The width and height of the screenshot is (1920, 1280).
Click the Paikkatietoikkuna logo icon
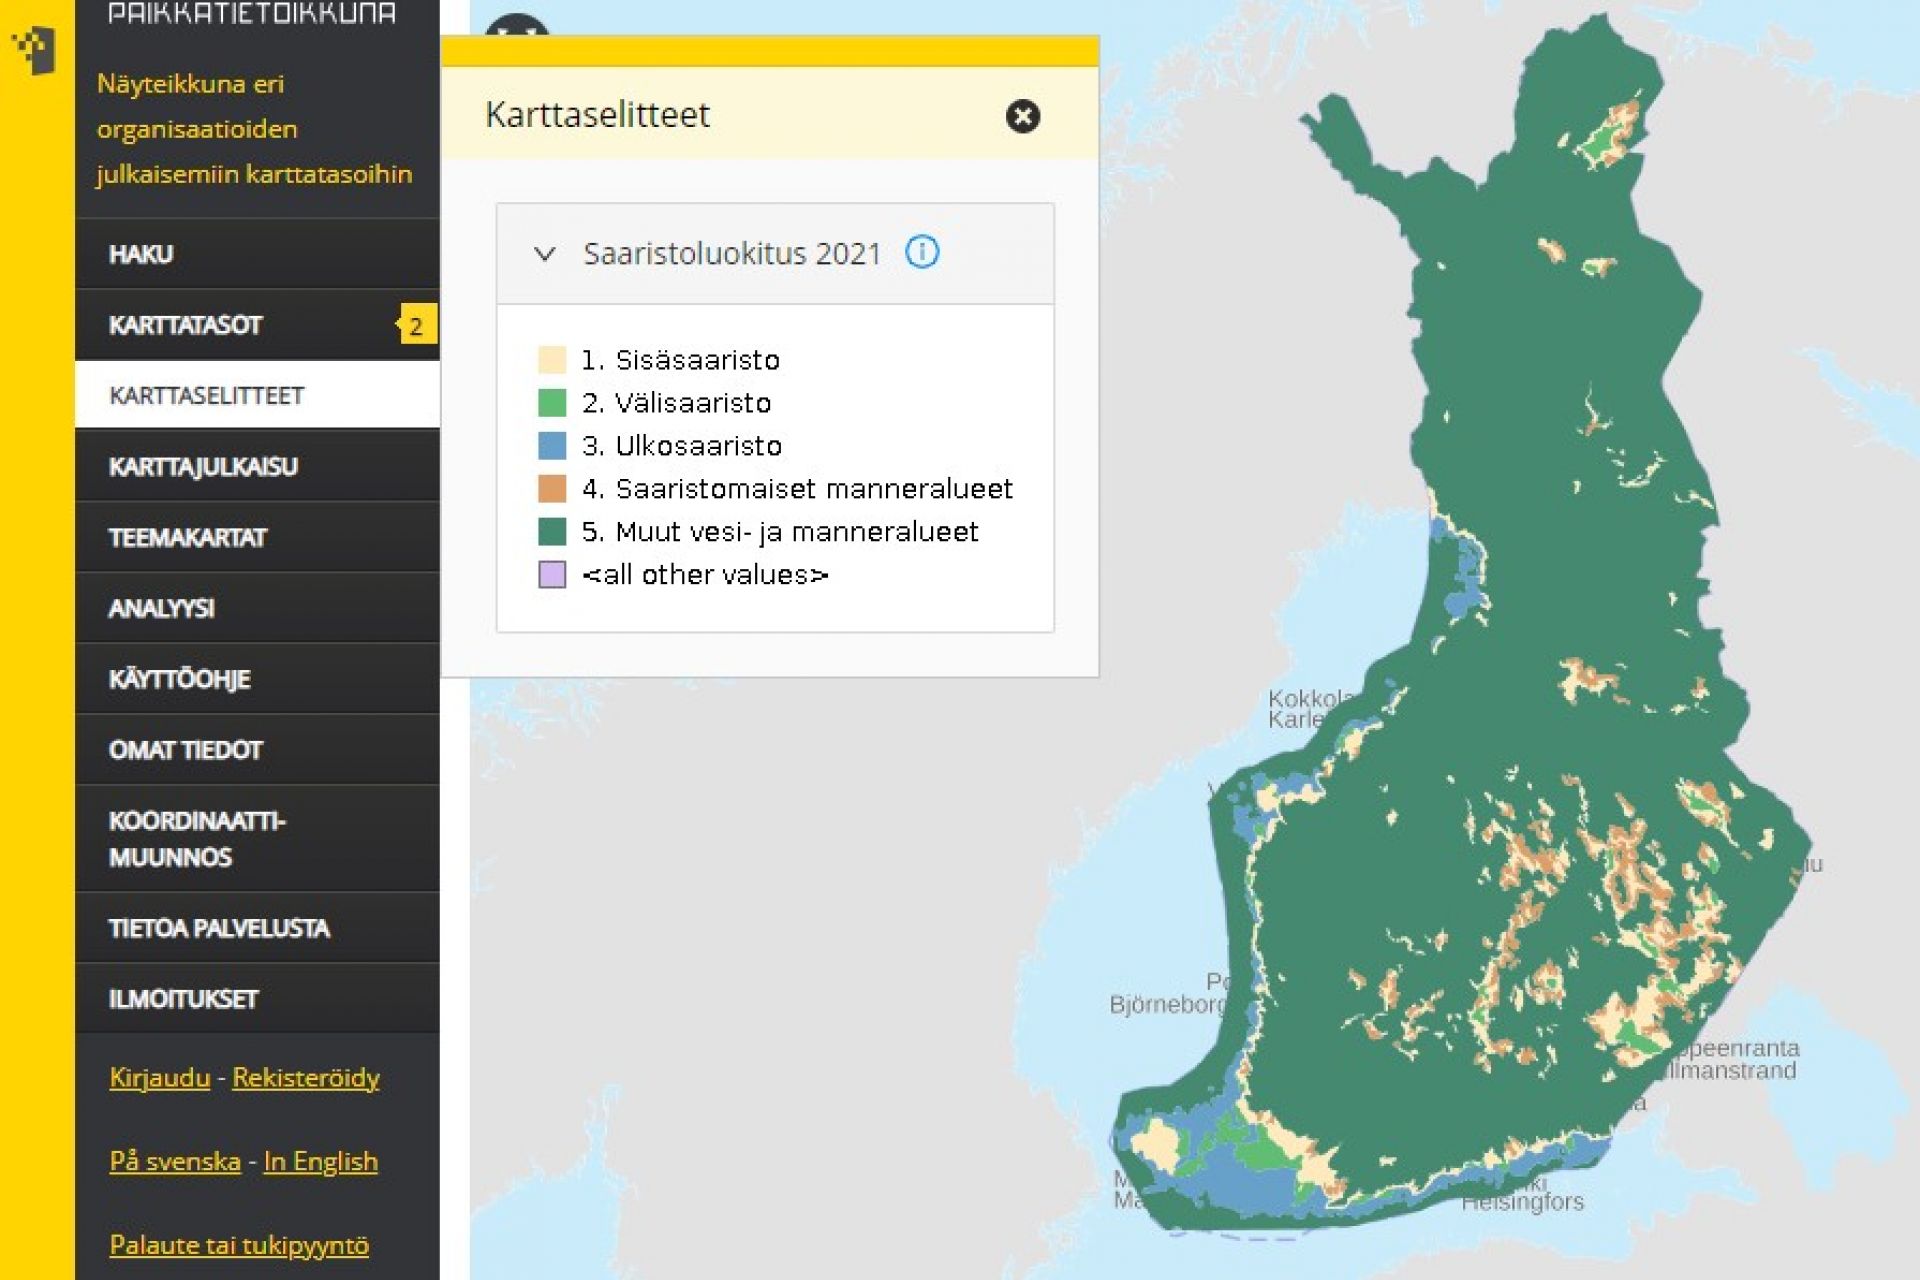point(33,48)
